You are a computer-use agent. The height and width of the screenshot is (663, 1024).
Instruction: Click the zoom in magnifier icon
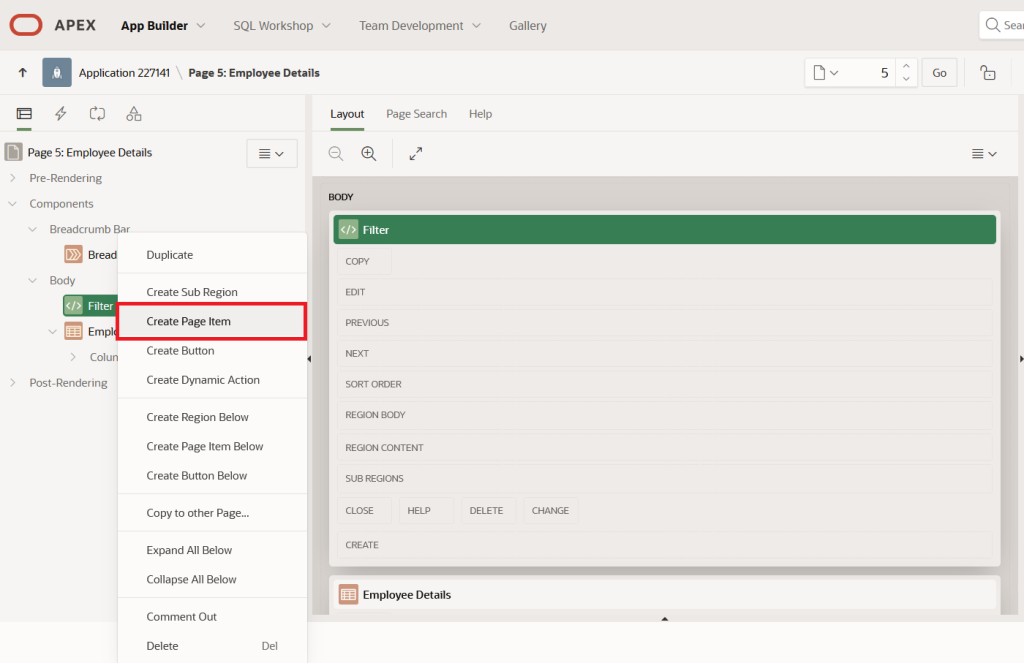pos(369,154)
